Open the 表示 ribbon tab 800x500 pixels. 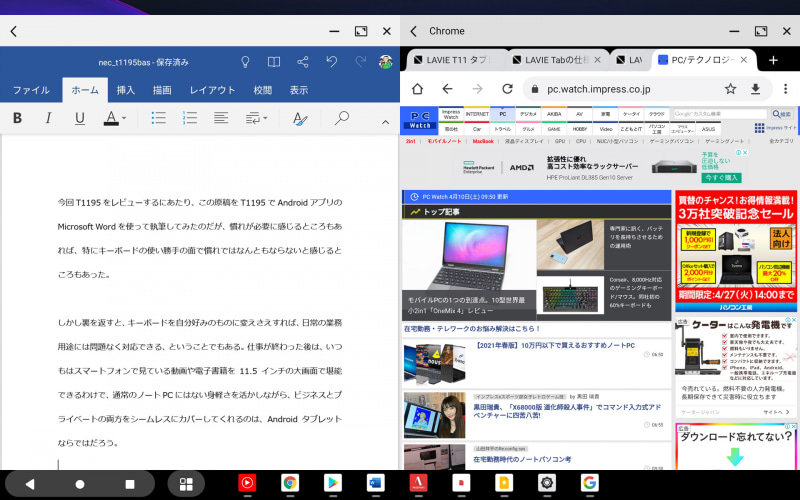point(299,90)
